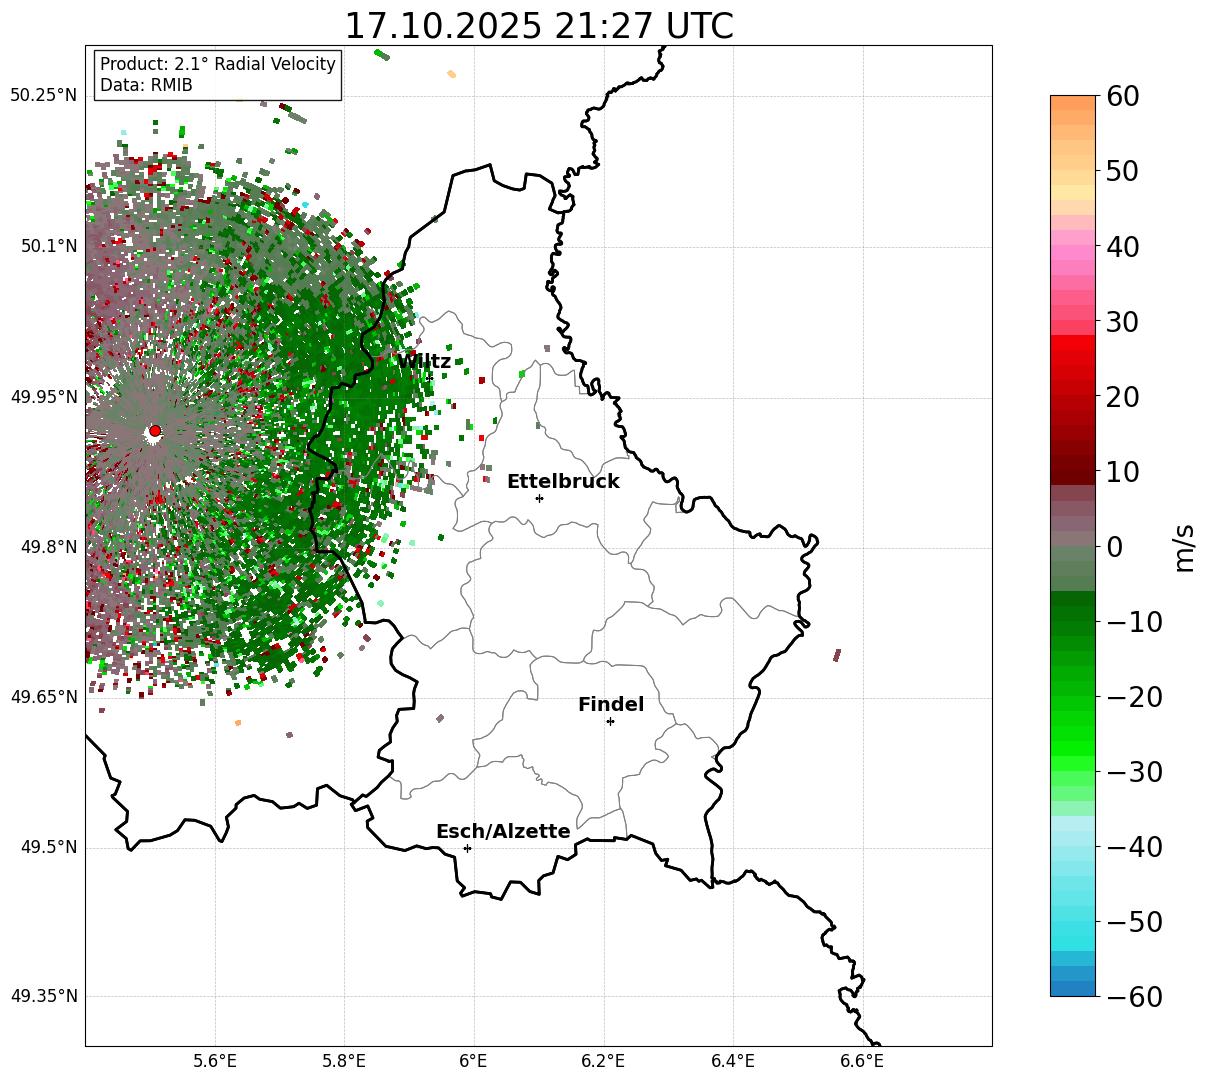Click the −10 value on the colorbar
1207x1081 pixels.
(1135, 622)
